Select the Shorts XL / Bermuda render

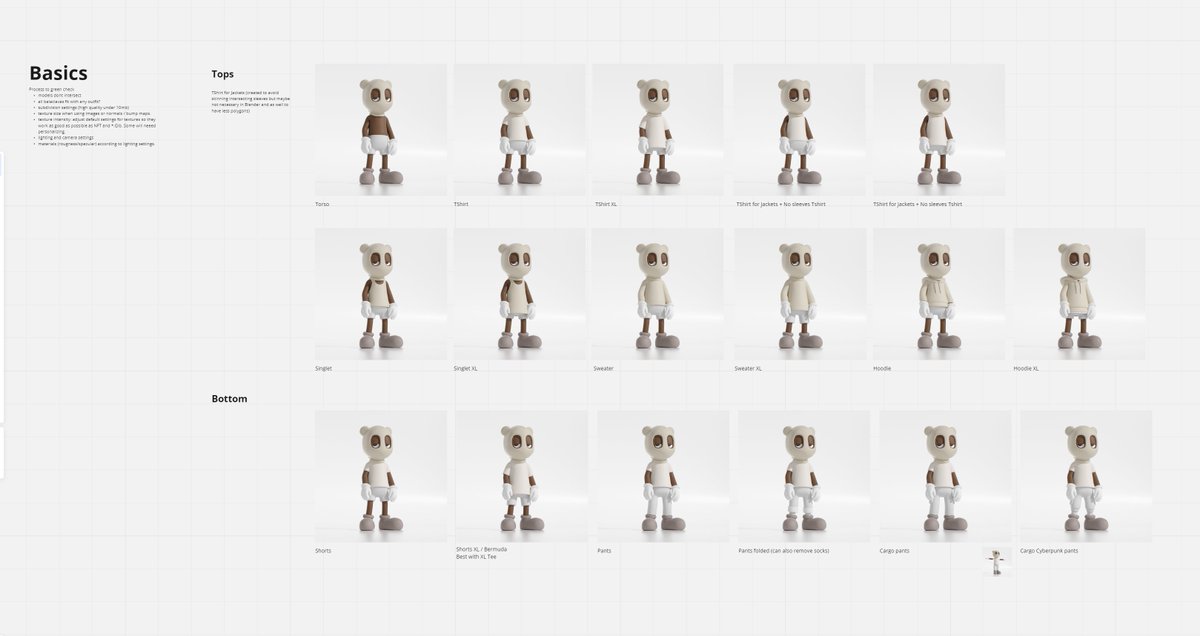(x=521, y=476)
